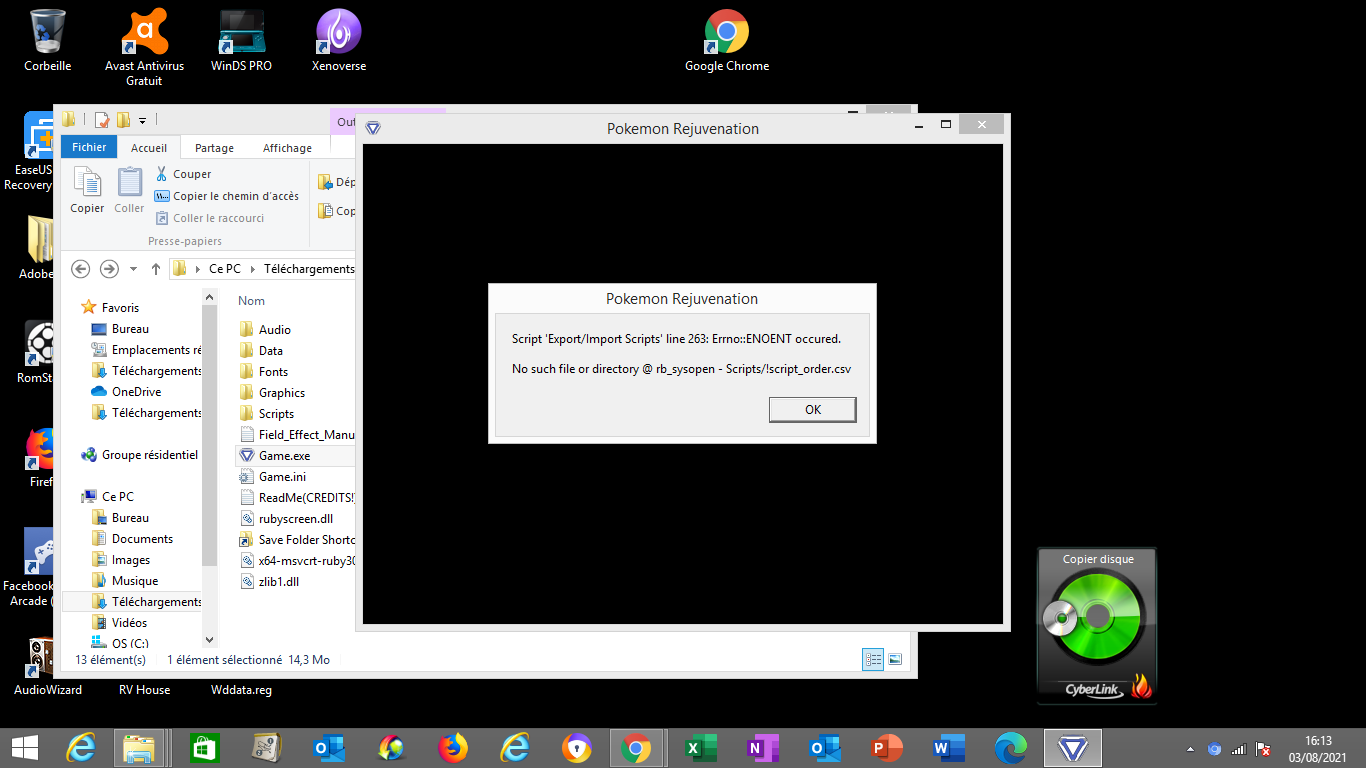Click the green disc in CyberLink Copier disque widget
Image resolution: width=1366 pixels, height=768 pixels.
tap(1097, 616)
